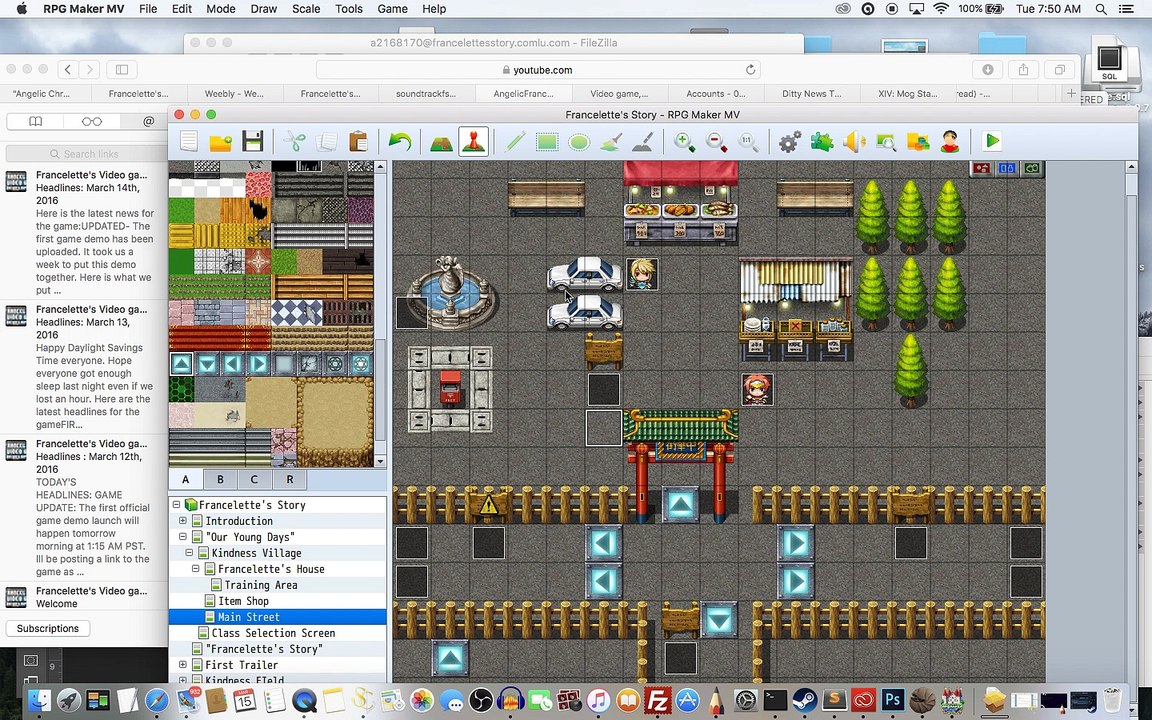Zoom out on the map
Viewport: 1152px width, 720px height.
coord(716,141)
